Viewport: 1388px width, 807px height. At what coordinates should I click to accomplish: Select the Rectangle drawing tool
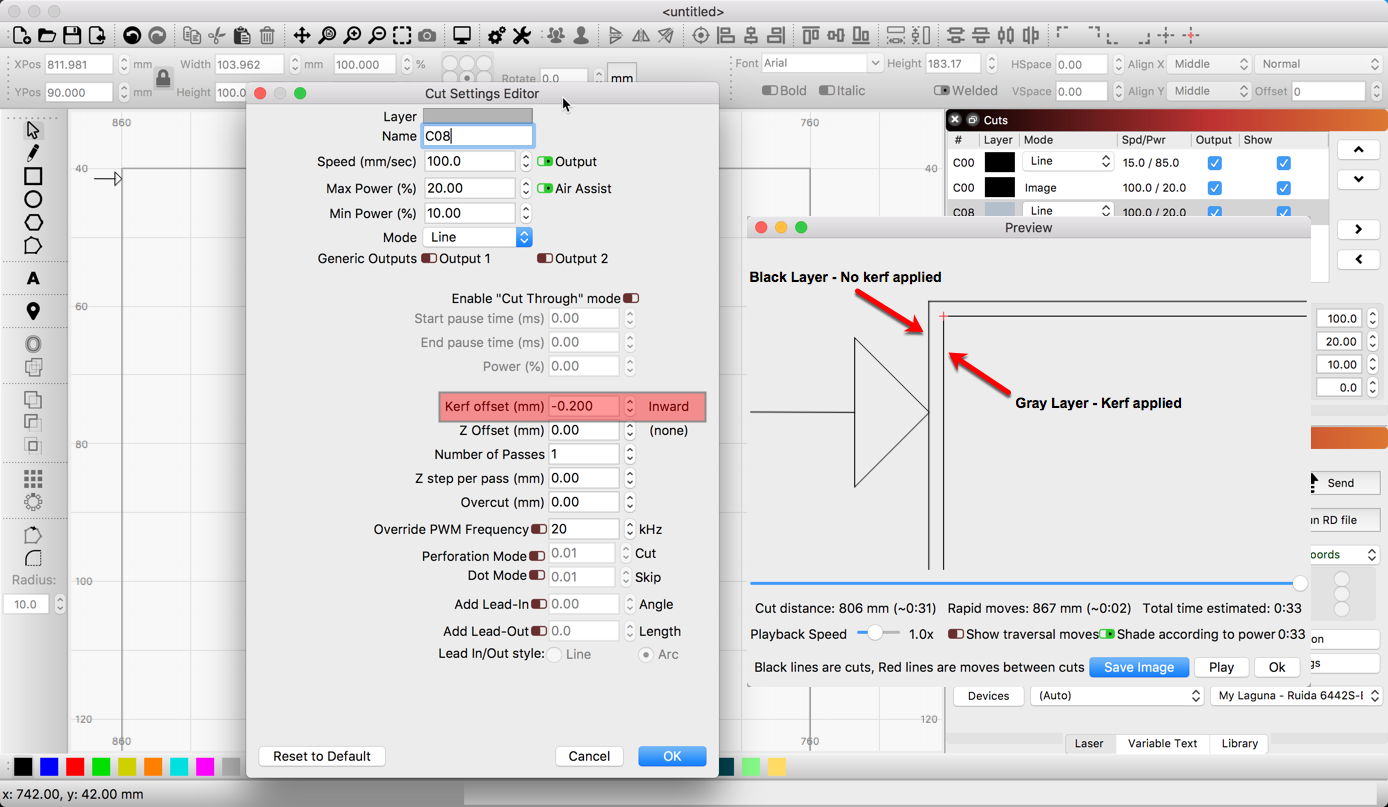(32, 175)
